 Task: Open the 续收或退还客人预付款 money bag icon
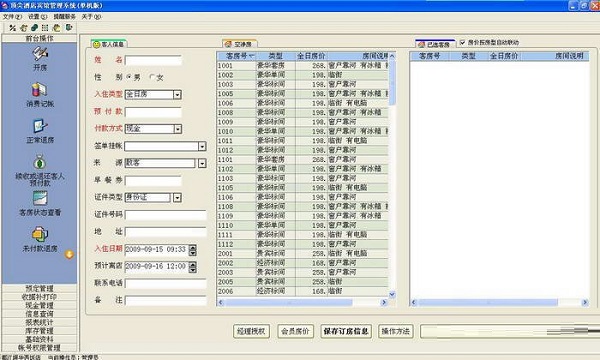pyautogui.click(x=39, y=162)
